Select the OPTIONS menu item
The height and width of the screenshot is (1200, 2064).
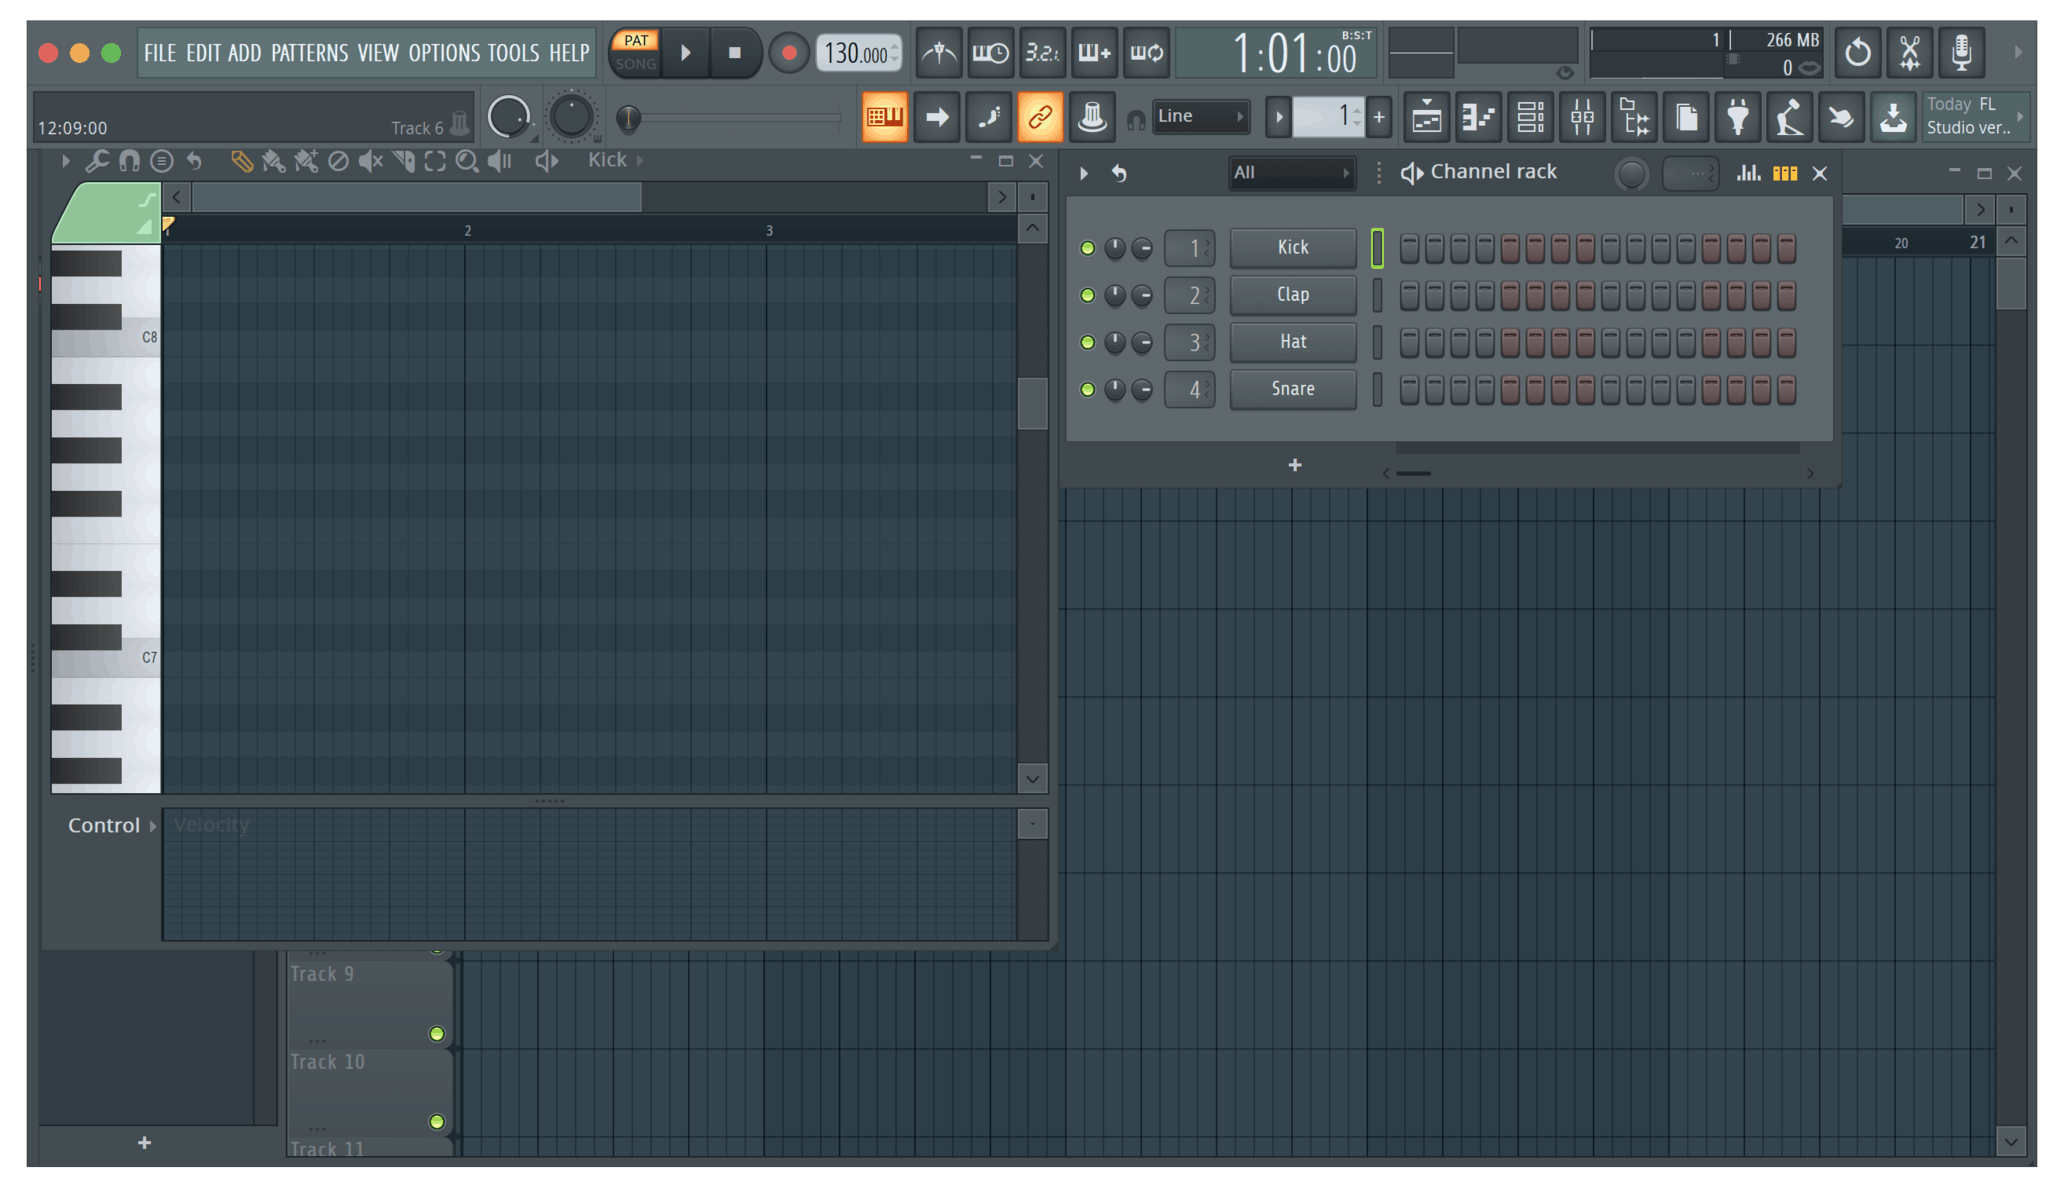[x=443, y=51]
